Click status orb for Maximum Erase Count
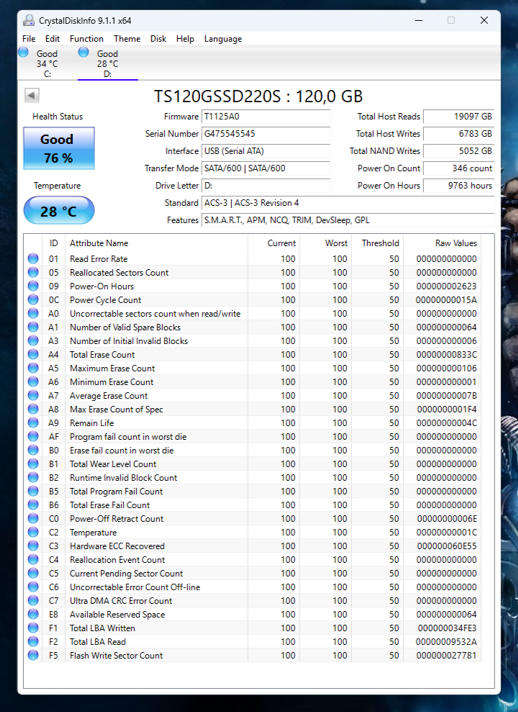518x712 pixels. click(33, 368)
